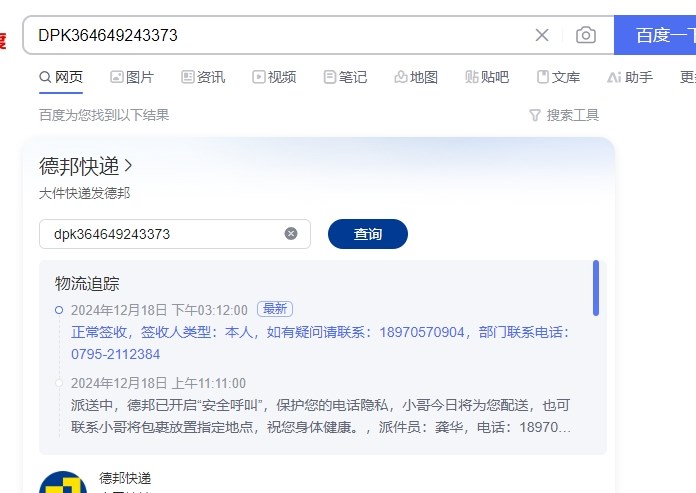The width and height of the screenshot is (696, 493).
Task: Click phone number 0795-2112384
Action: pyautogui.click(x=115, y=354)
